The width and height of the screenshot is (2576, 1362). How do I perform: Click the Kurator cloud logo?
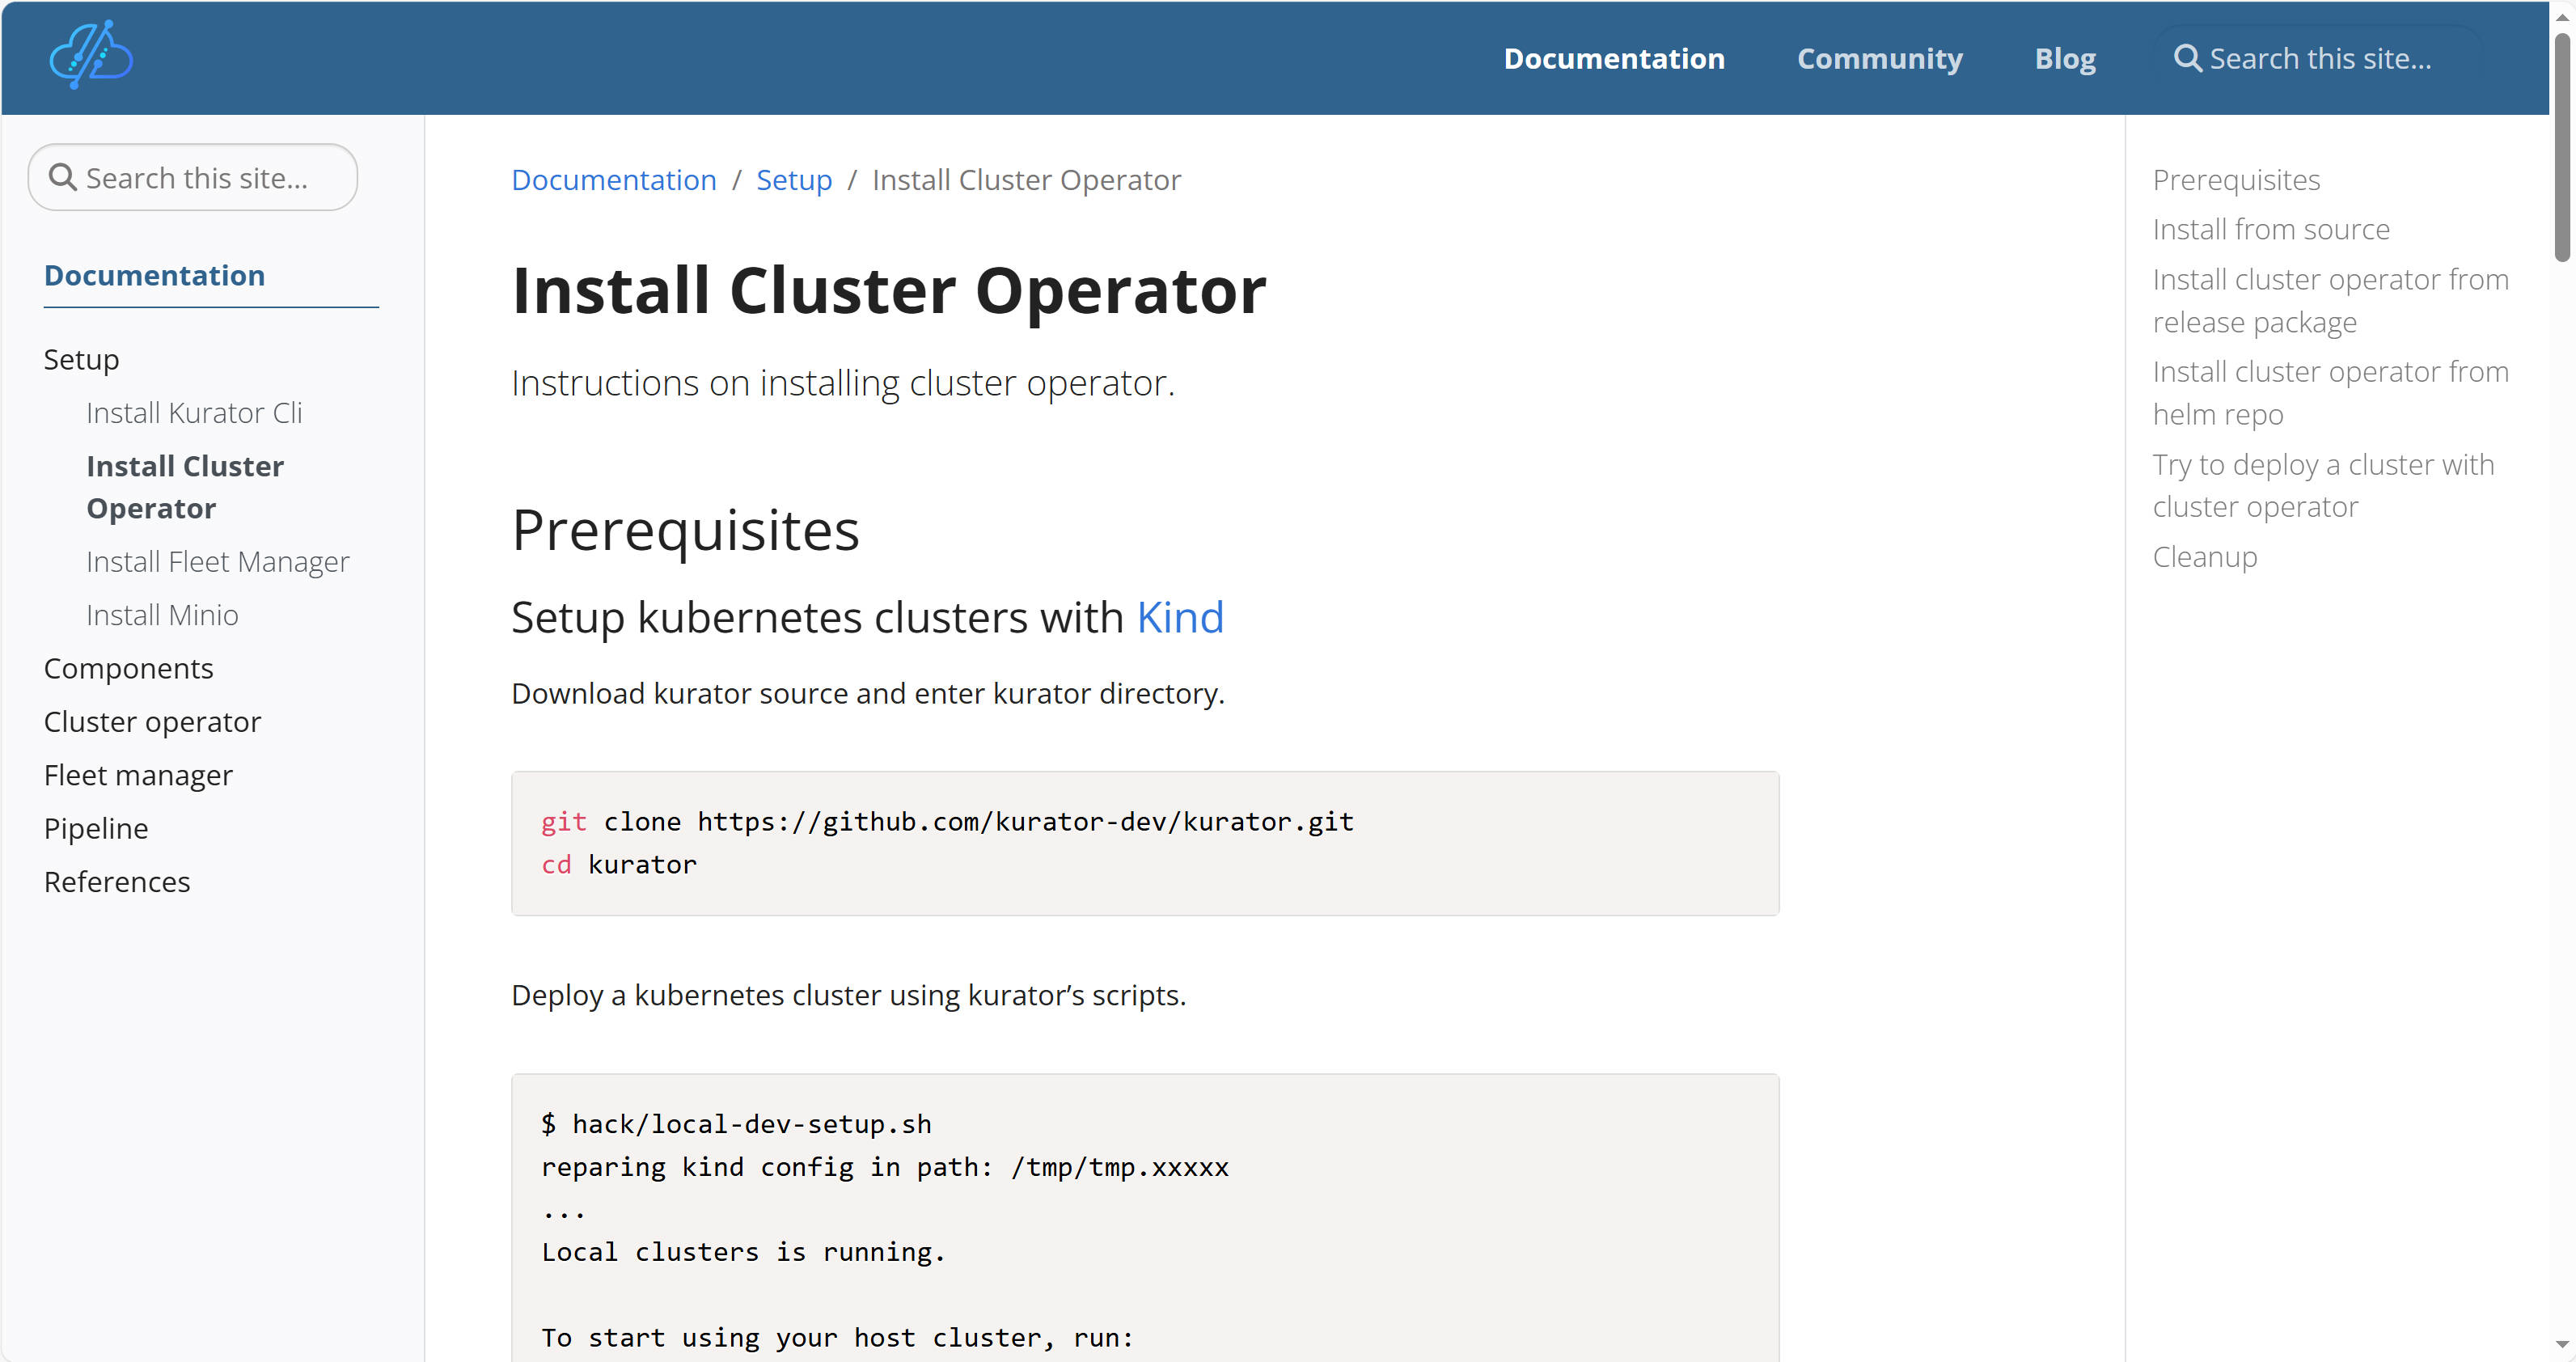(x=91, y=56)
